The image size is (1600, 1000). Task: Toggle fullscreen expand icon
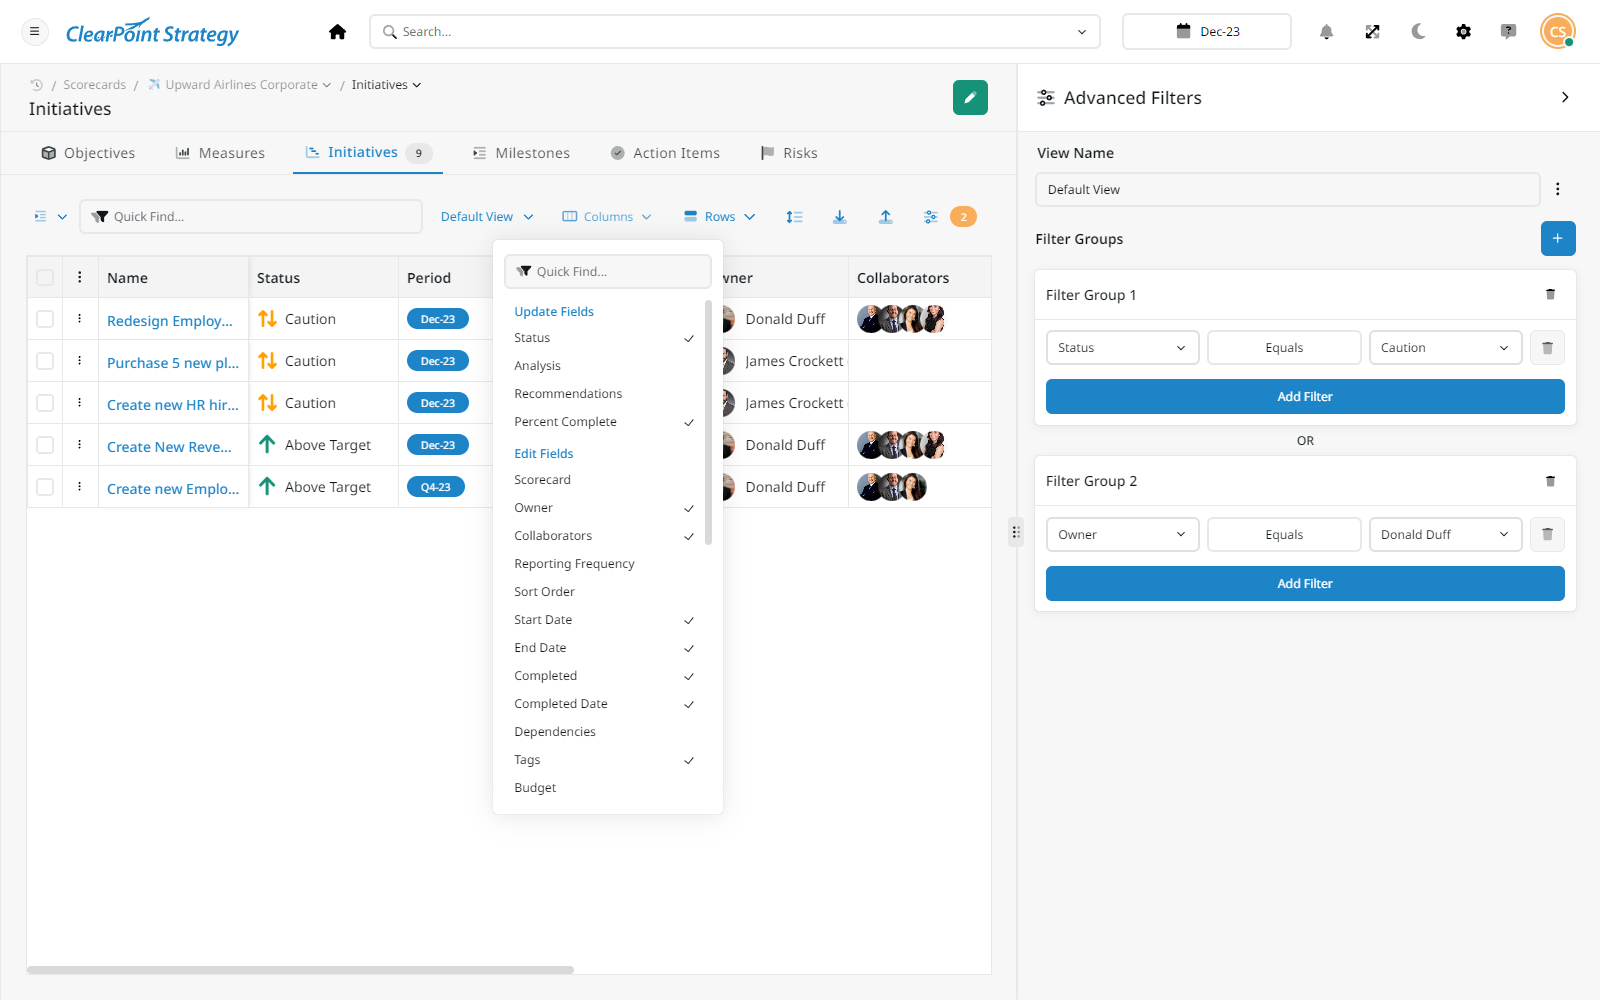(1372, 32)
